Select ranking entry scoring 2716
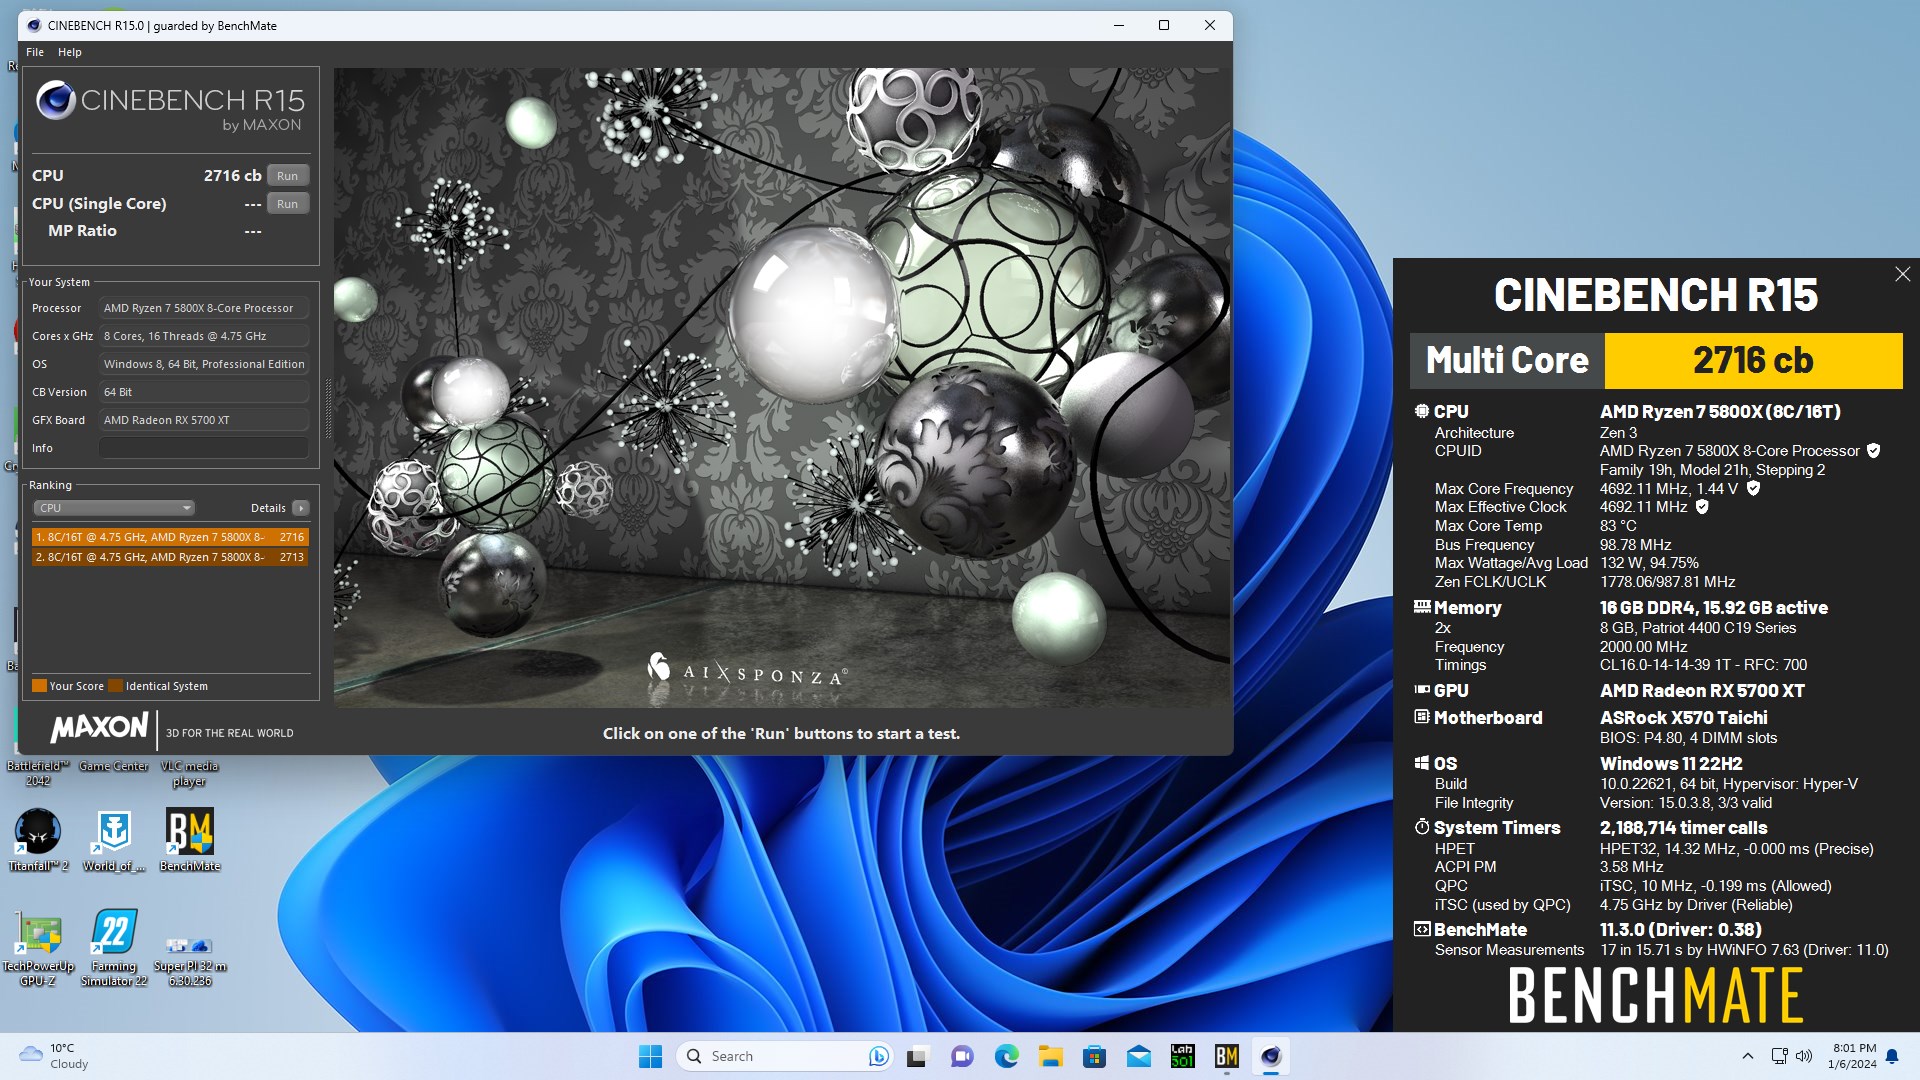 click(x=170, y=537)
